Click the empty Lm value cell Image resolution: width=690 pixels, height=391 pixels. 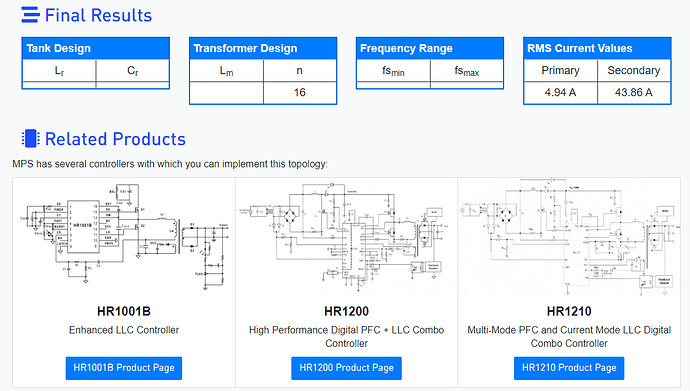pos(227,92)
